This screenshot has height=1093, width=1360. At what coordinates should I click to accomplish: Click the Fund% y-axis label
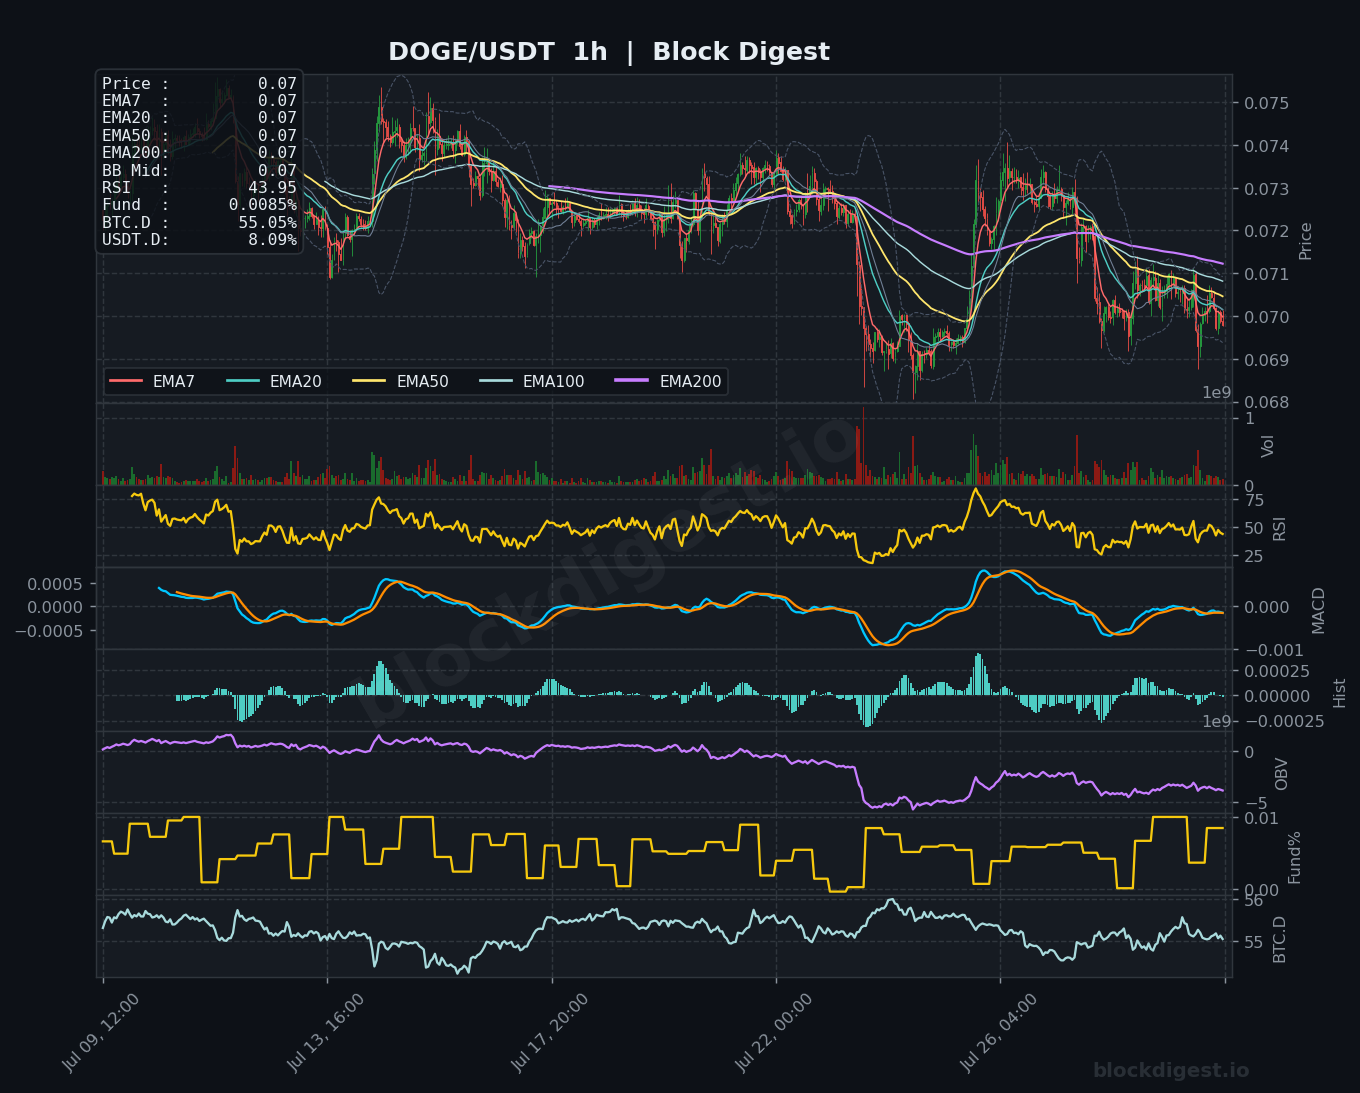(x=1295, y=857)
